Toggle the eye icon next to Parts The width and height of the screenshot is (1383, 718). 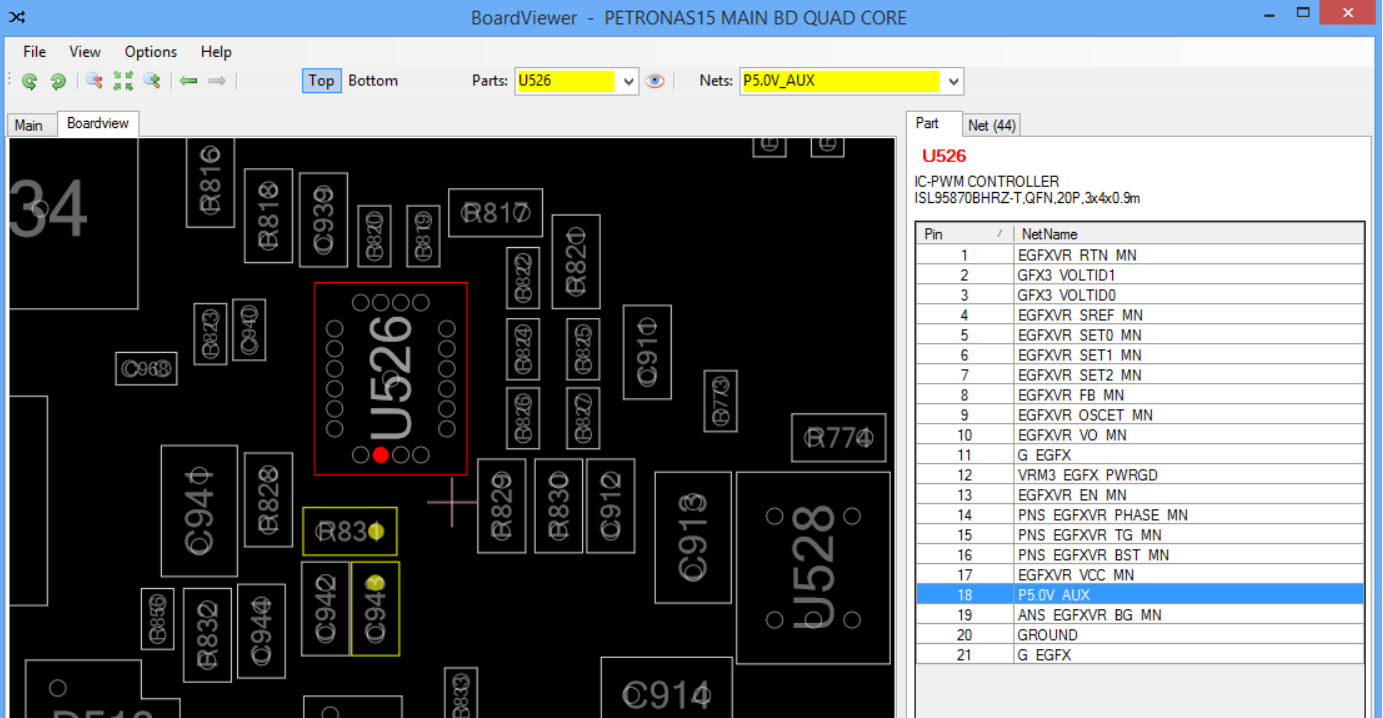(x=655, y=81)
